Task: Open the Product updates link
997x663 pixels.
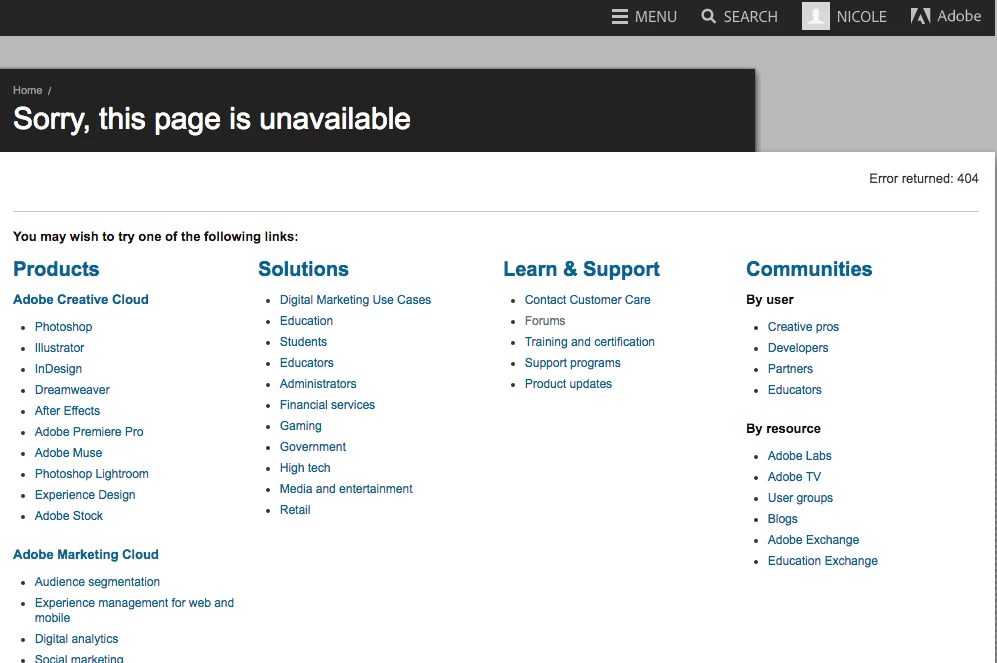Action: (568, 383)
